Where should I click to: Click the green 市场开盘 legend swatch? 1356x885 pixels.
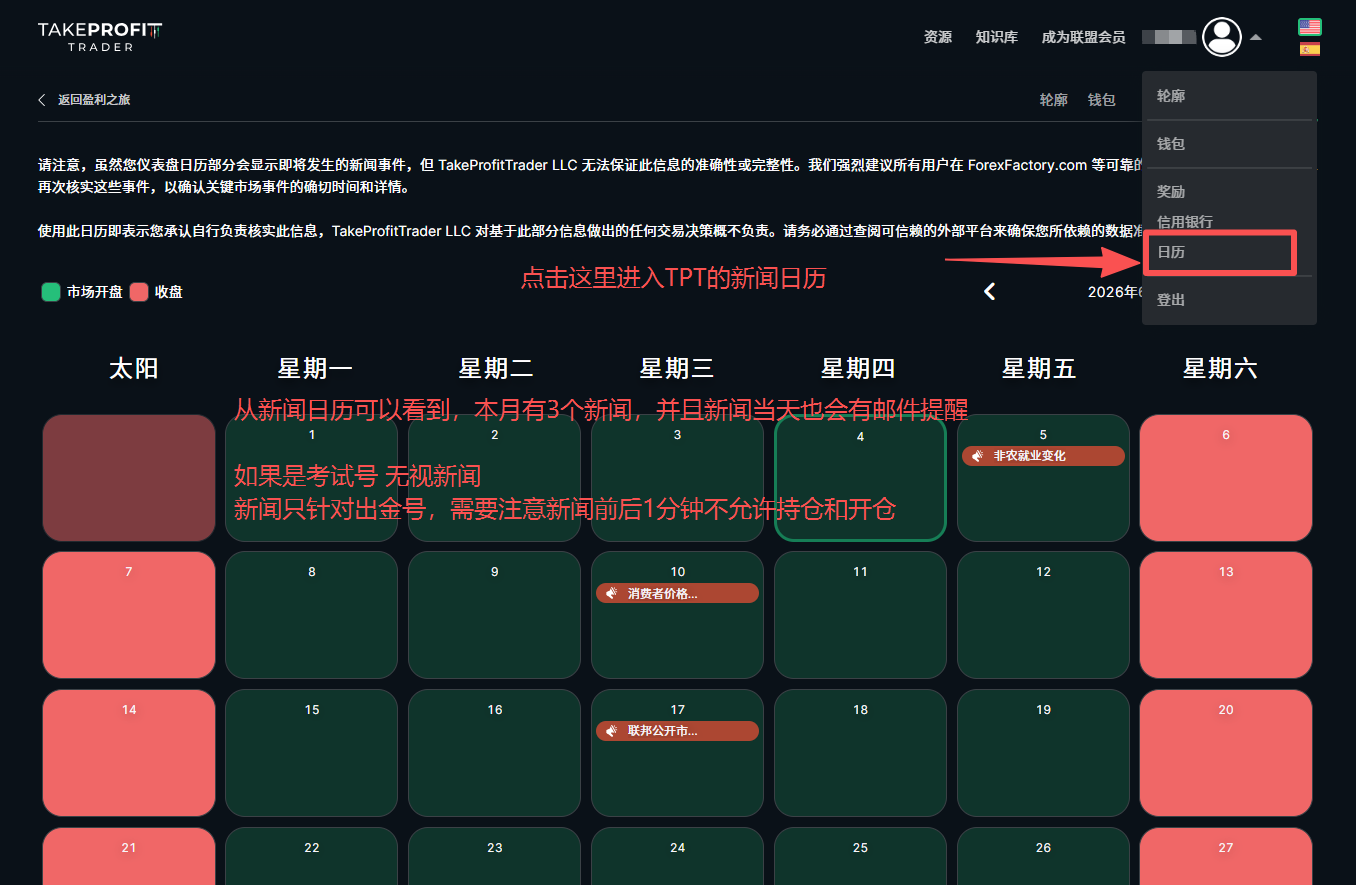click(x=51, y=292)
